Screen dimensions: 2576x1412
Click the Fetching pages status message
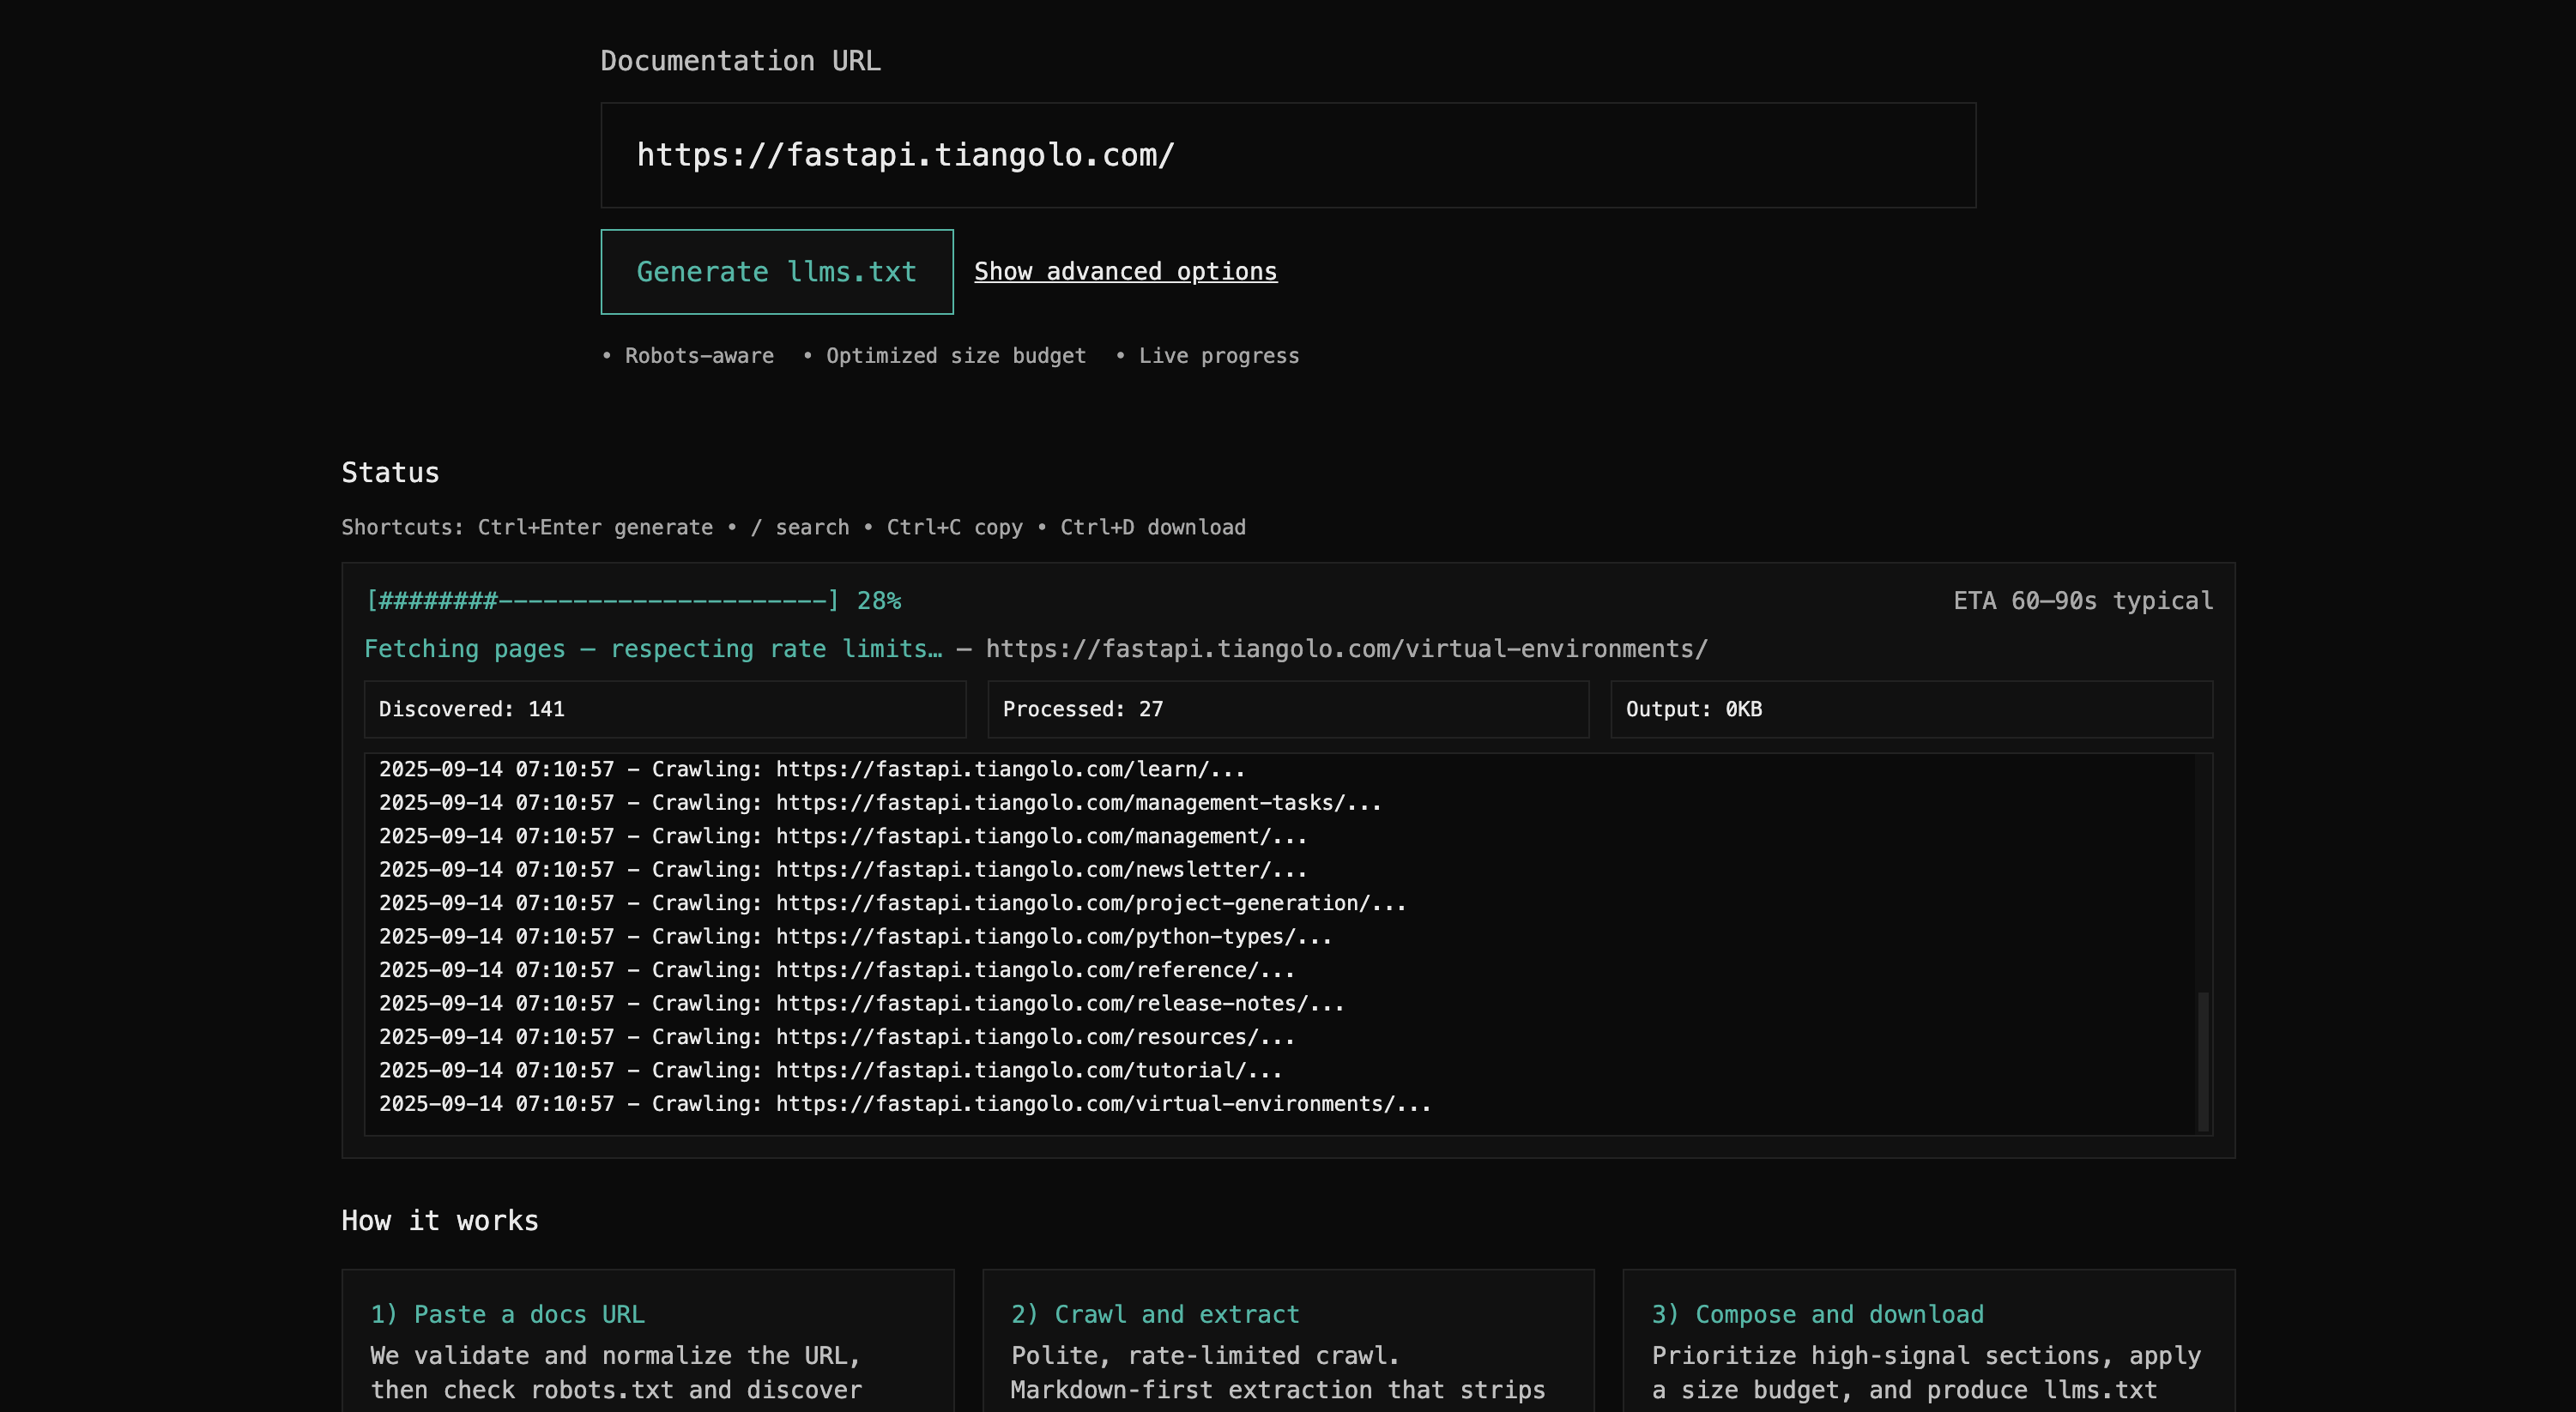click(653, 649)
